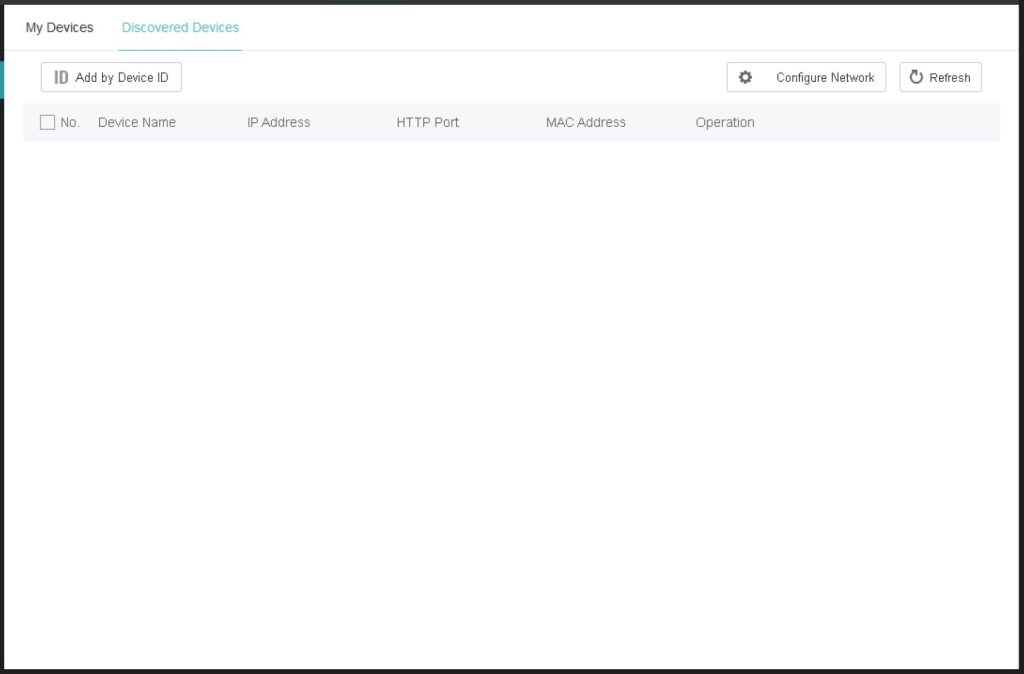Image resolution: width=1024 pixels, height=674 pixels.
Task: Click the settings cog next to Configure Network
Action: click(x=746, y=76)
